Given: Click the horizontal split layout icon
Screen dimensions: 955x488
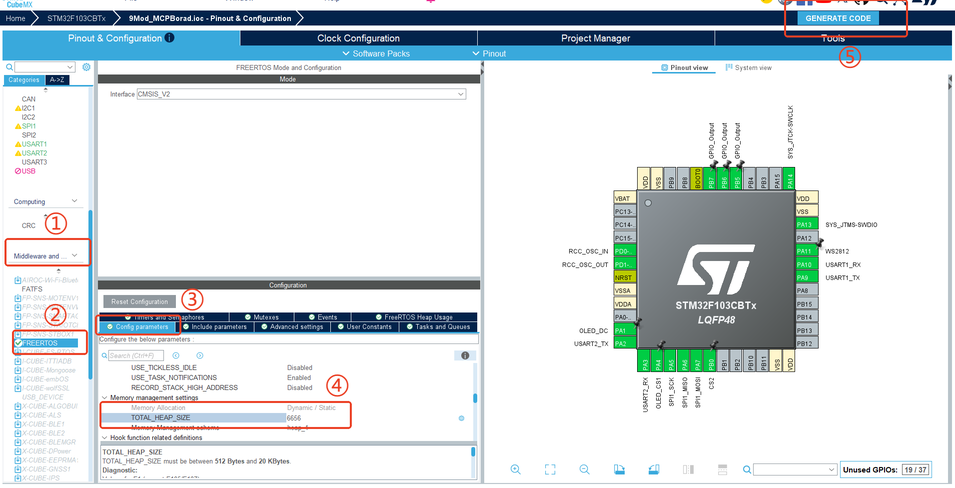Looking at the screenshot, I should click(x=723, y=469).
